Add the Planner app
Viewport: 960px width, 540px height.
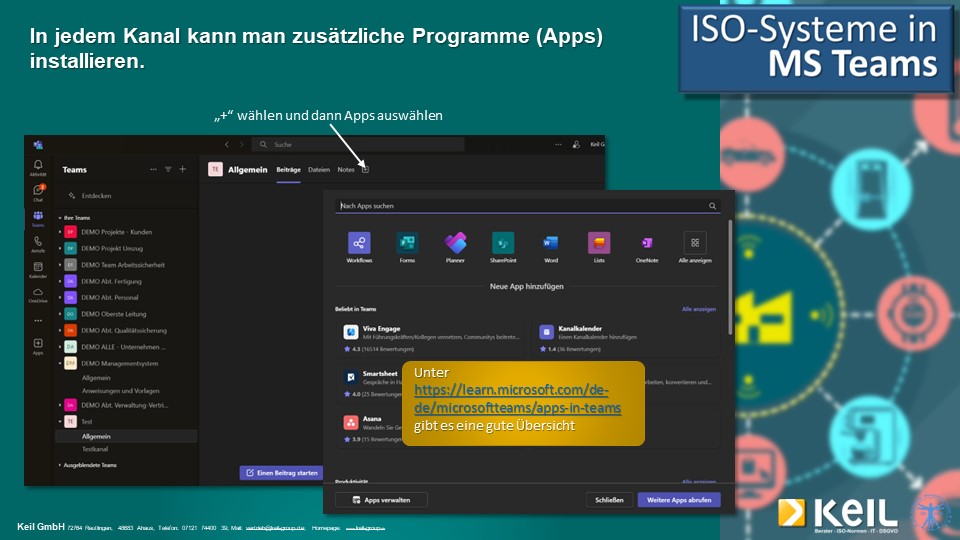tap(455, 243)
